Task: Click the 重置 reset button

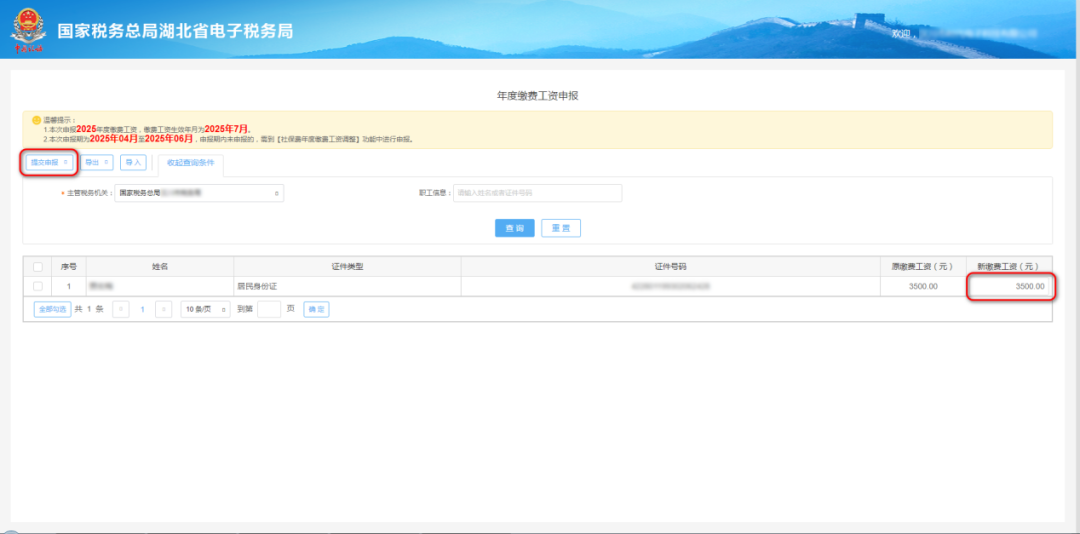Action: [x=561, y=228]
